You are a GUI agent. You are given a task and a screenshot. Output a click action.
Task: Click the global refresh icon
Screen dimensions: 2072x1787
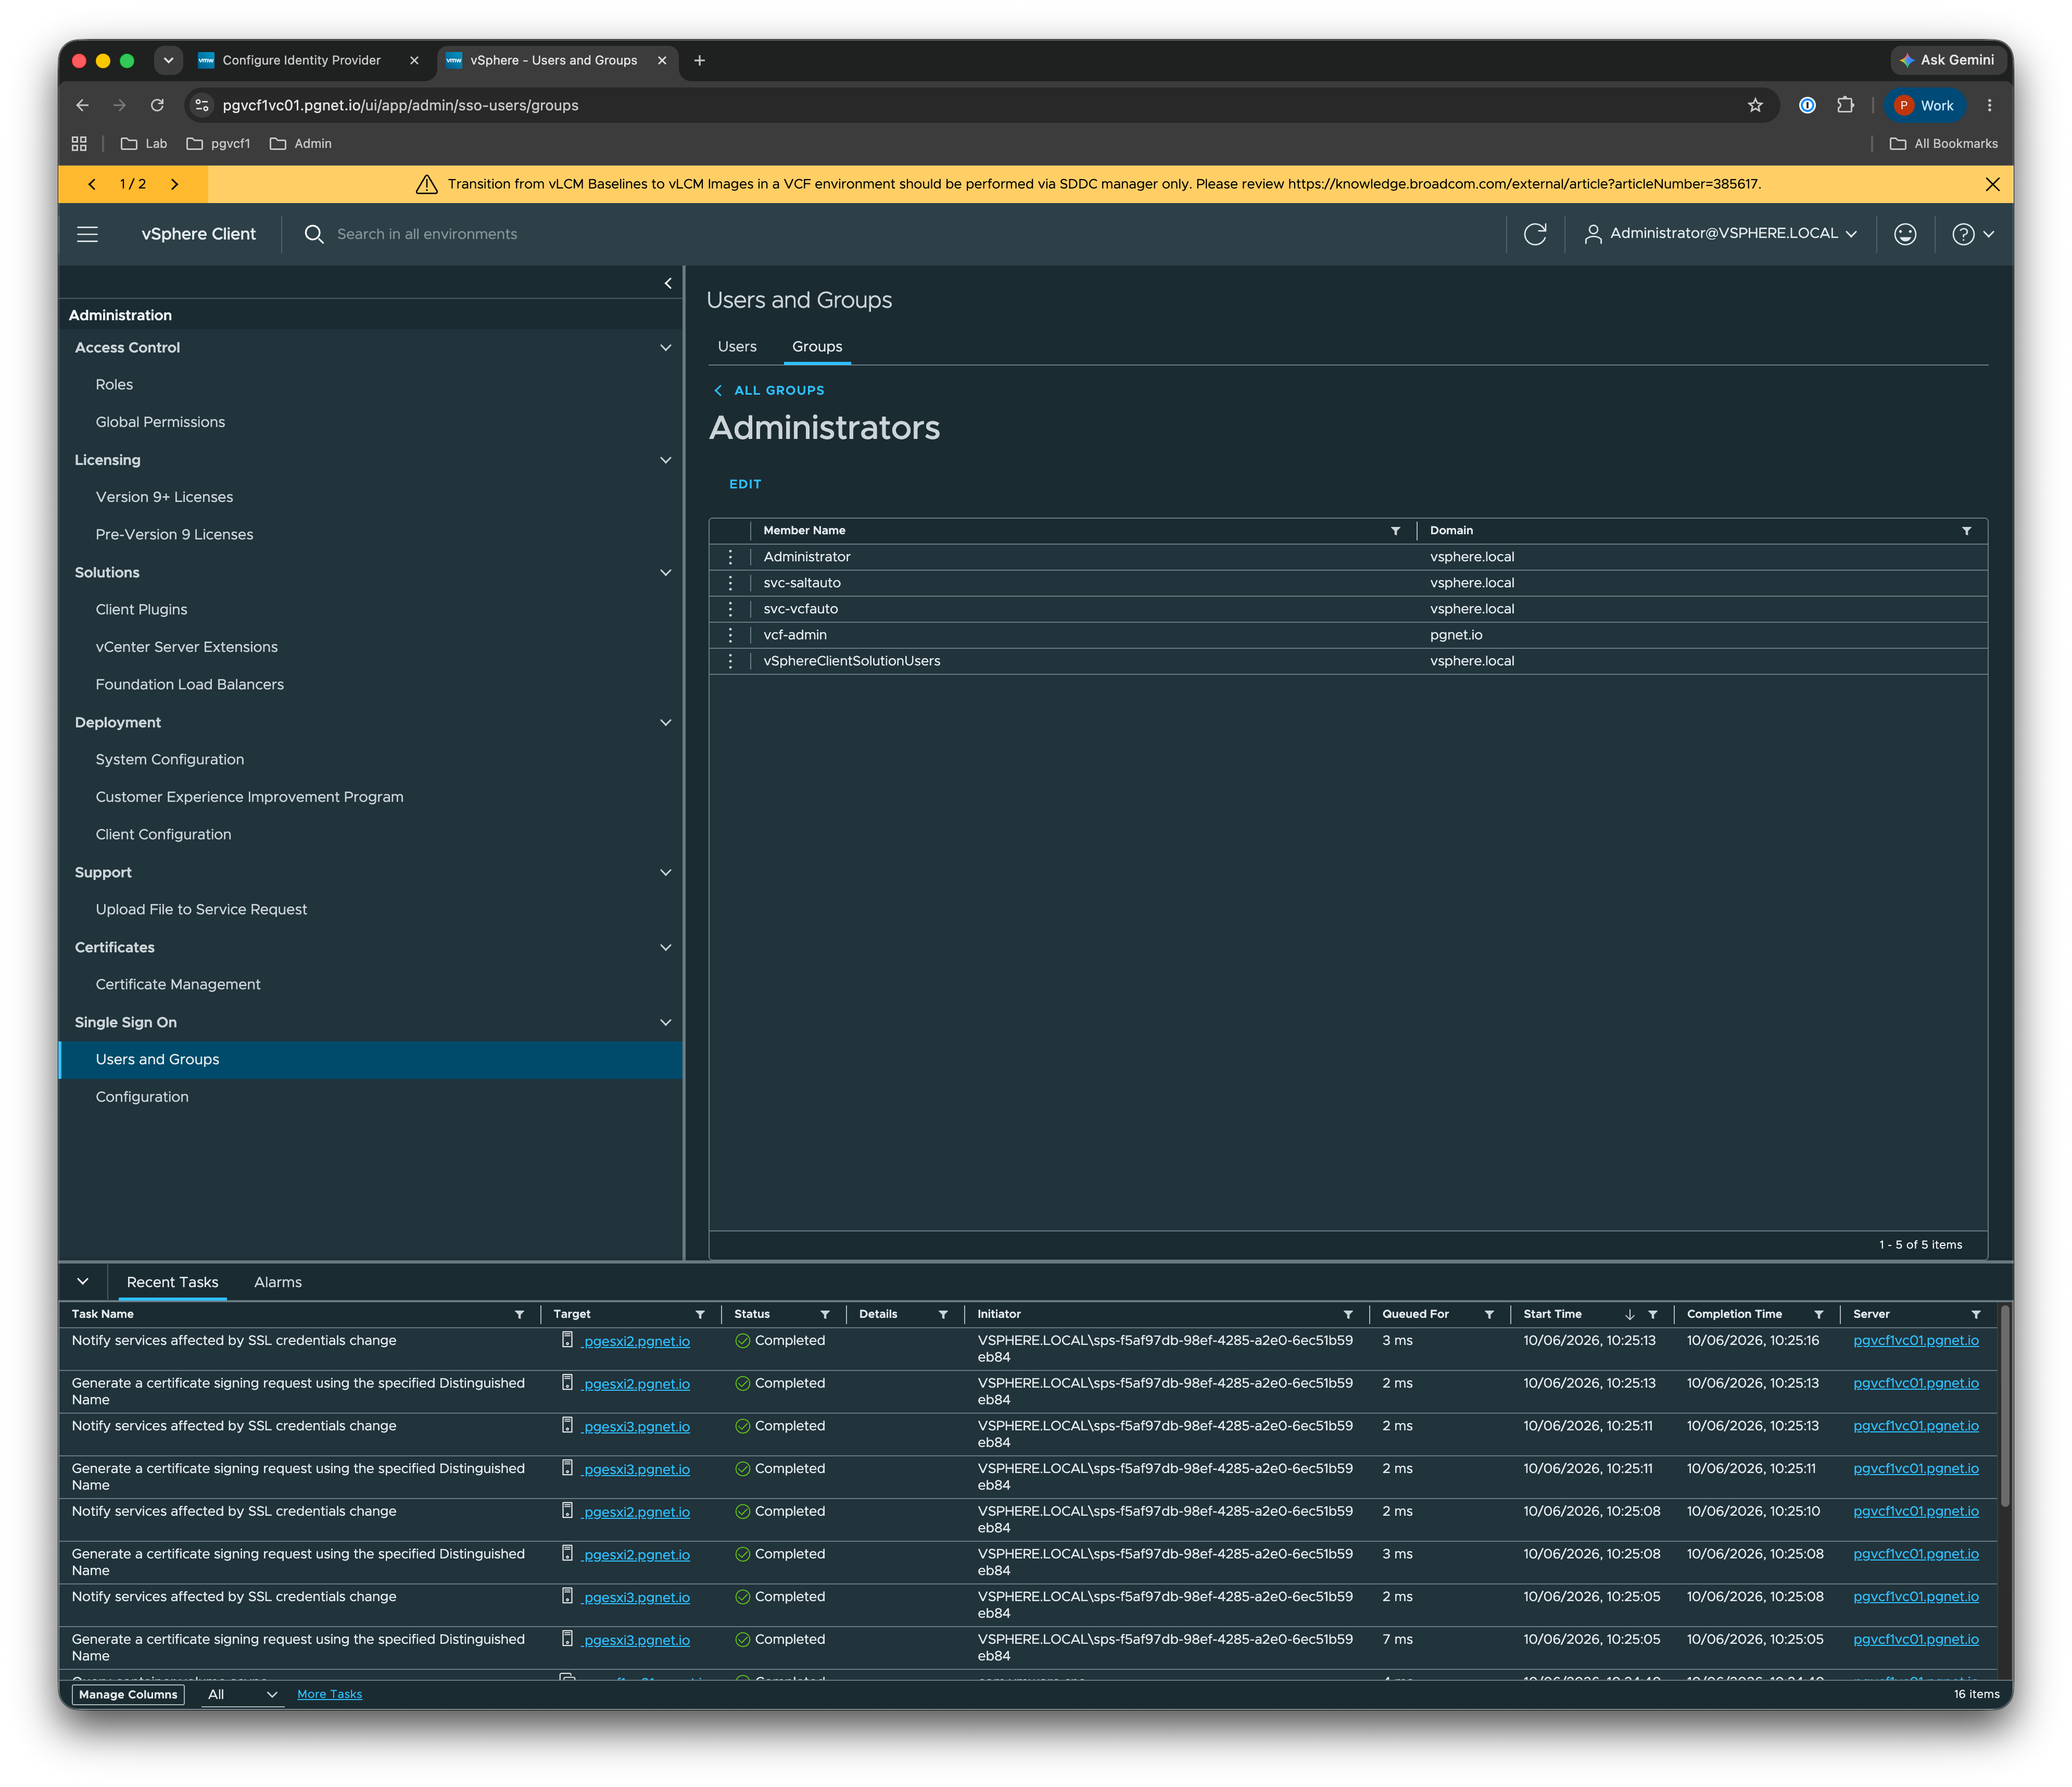pos(1535,234)
